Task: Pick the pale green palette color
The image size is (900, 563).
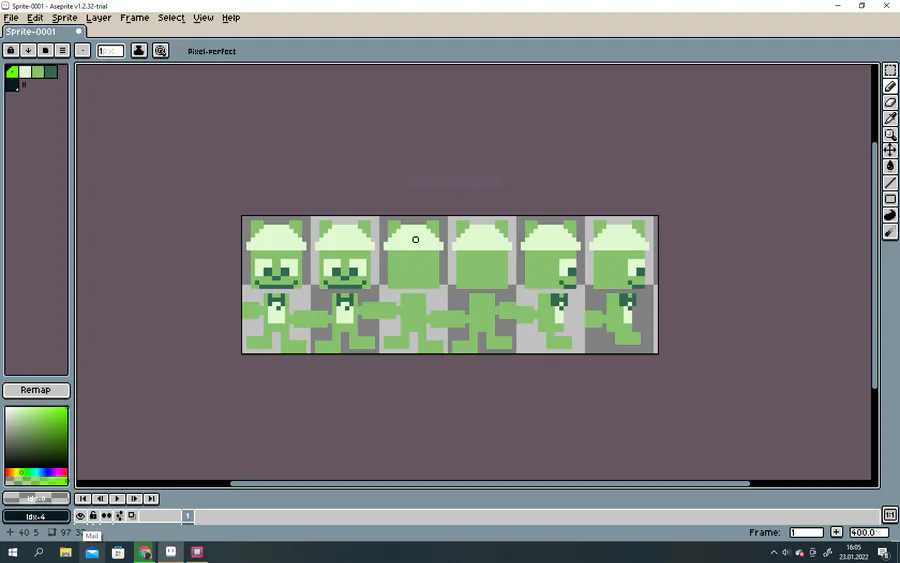Action: 25,72
